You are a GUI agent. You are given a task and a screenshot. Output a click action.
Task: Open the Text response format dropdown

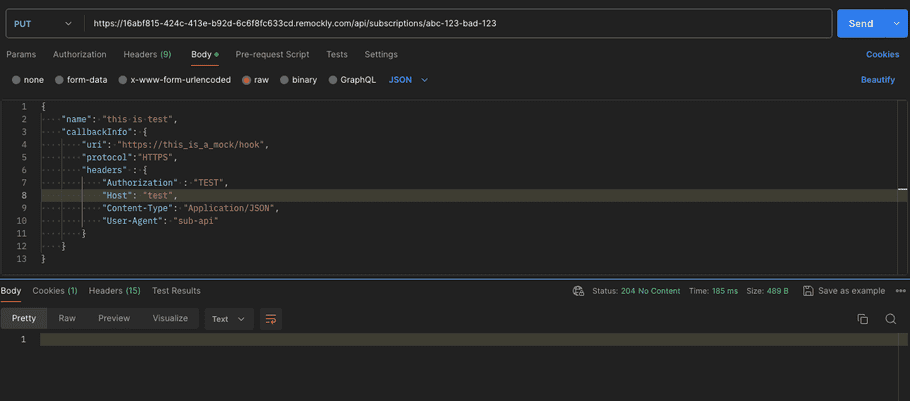coord(229,319)
